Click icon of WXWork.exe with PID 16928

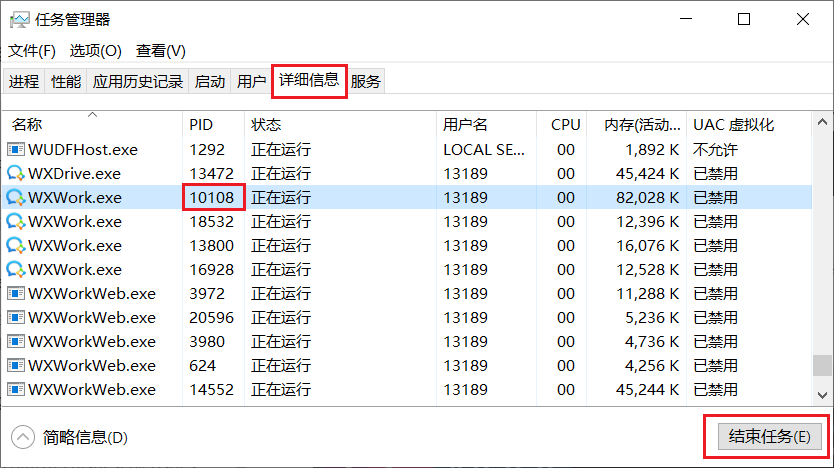click(16, 269)
